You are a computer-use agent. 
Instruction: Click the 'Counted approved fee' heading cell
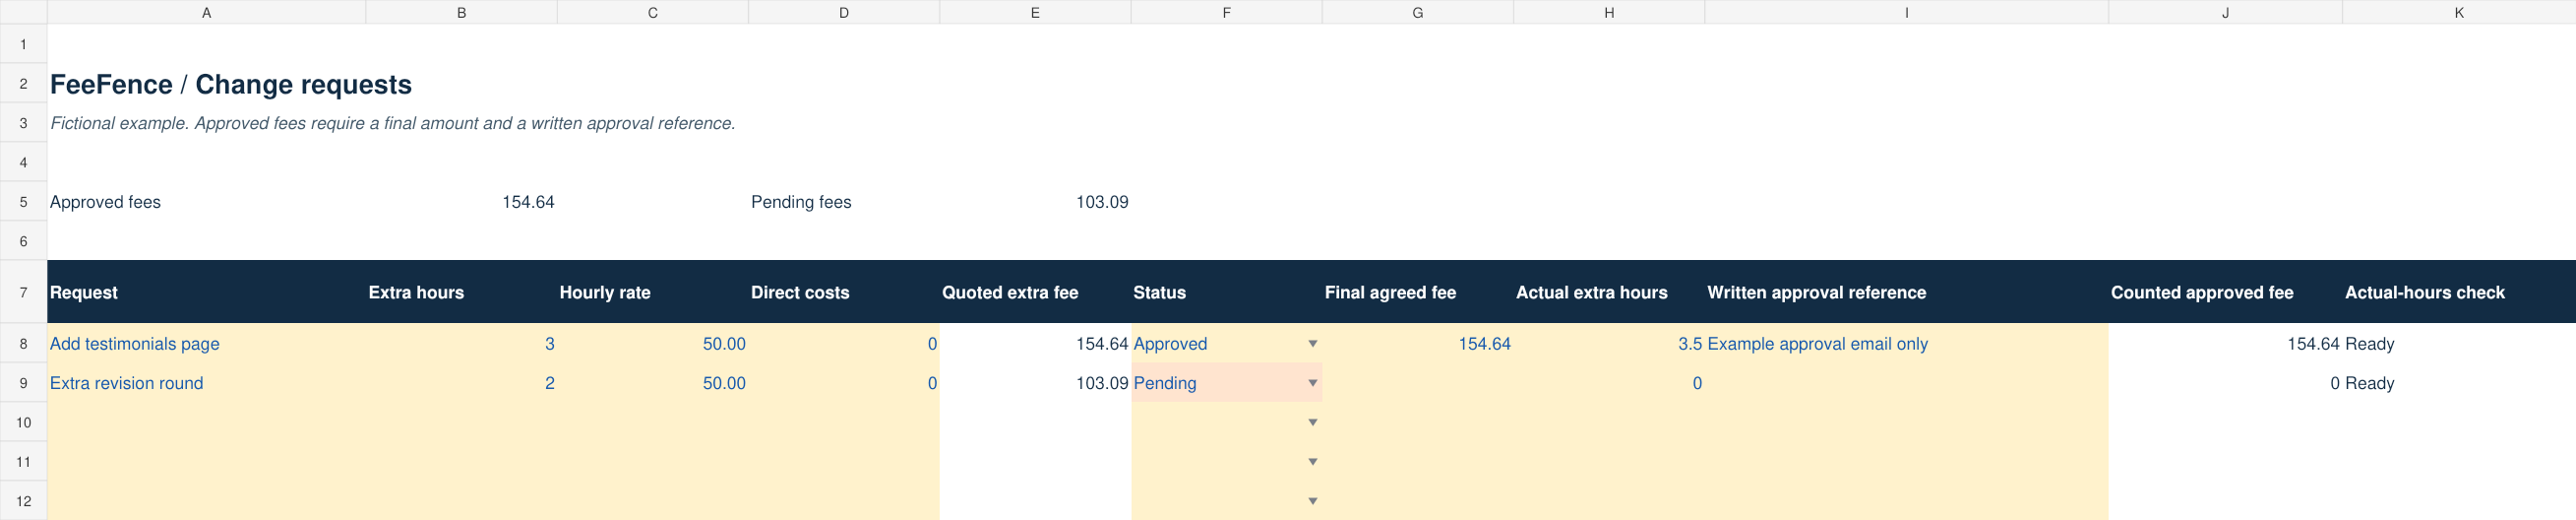click(2225, 292)
